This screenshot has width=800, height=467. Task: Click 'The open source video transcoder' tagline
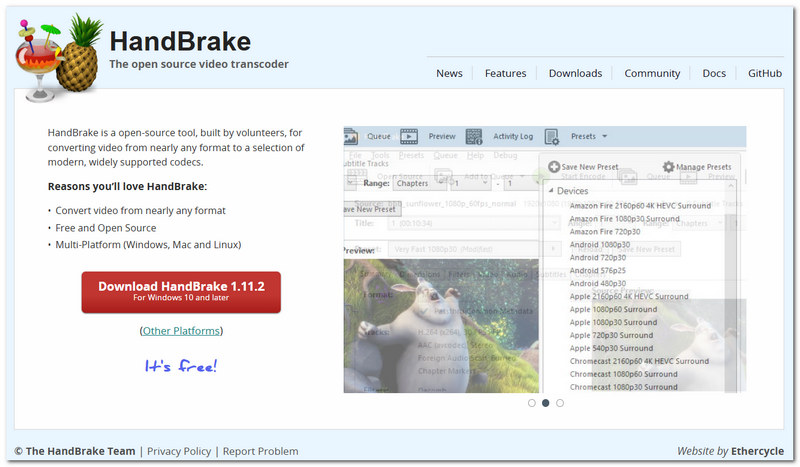coord(199,64)
